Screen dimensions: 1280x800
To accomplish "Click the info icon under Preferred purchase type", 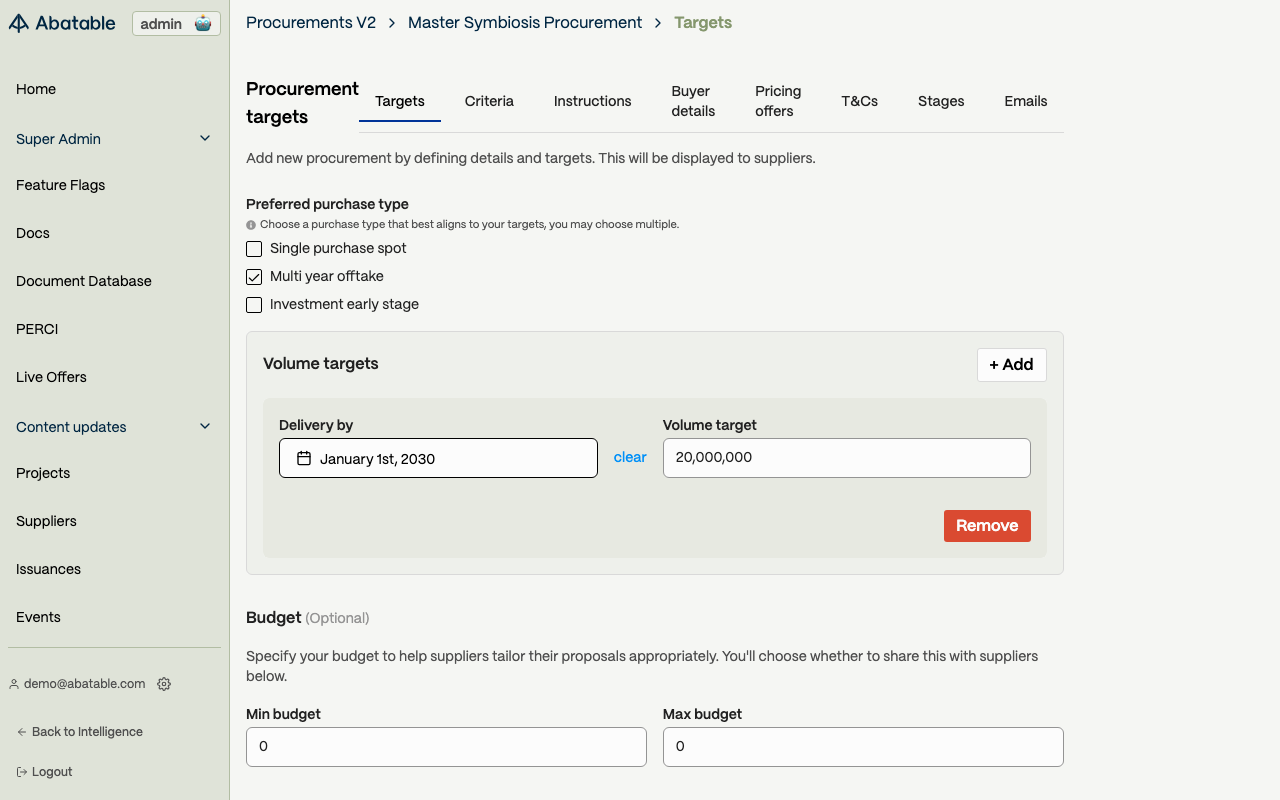I will (x=251, y=225).
